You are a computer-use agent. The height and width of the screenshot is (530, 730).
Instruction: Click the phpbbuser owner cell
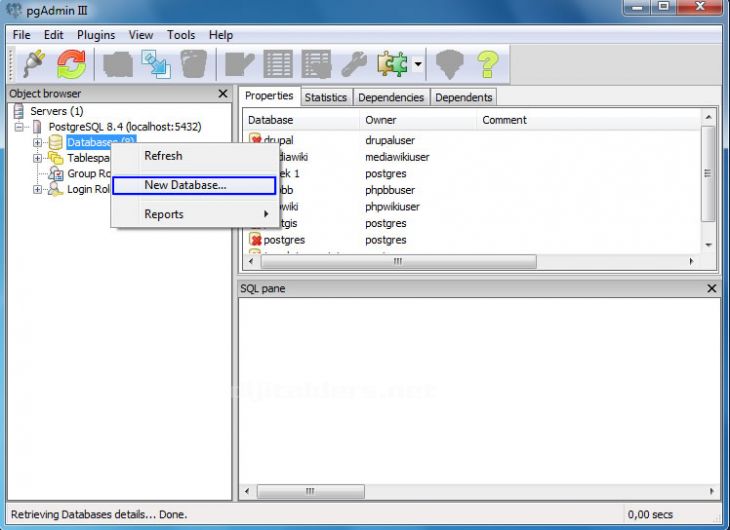tap(390, 190)
